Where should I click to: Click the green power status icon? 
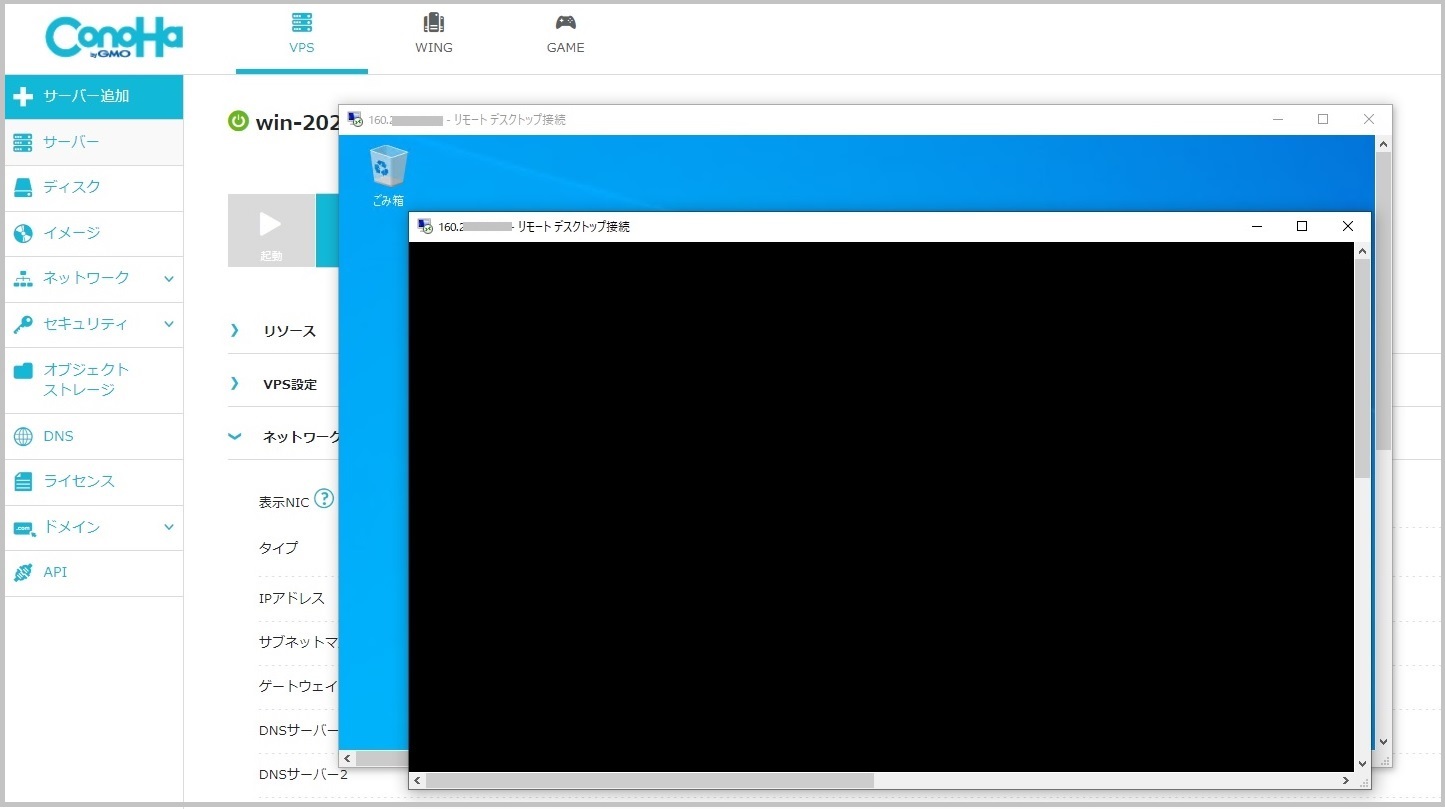pyautogui.click(x=238, y=122)
